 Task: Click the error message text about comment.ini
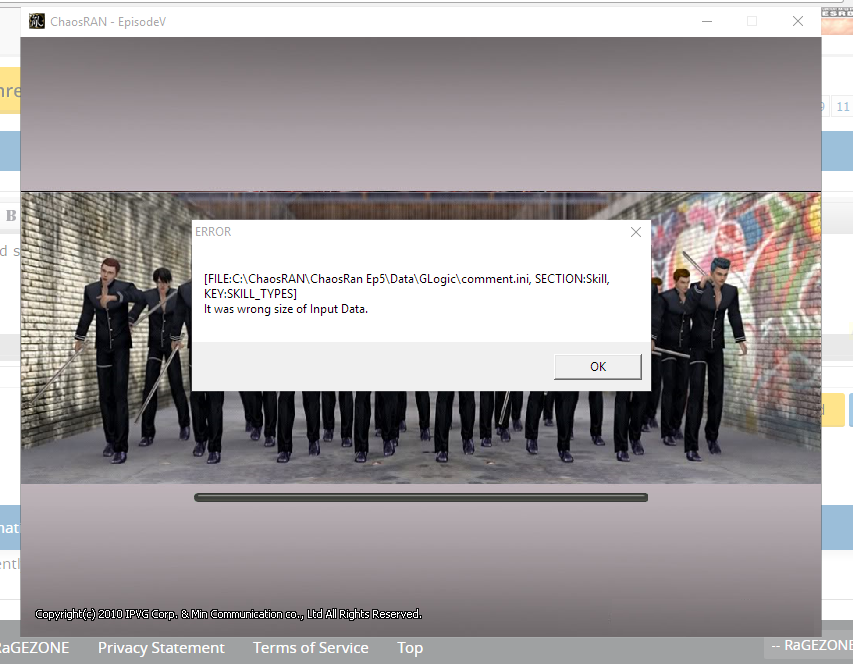click(407, 286)
